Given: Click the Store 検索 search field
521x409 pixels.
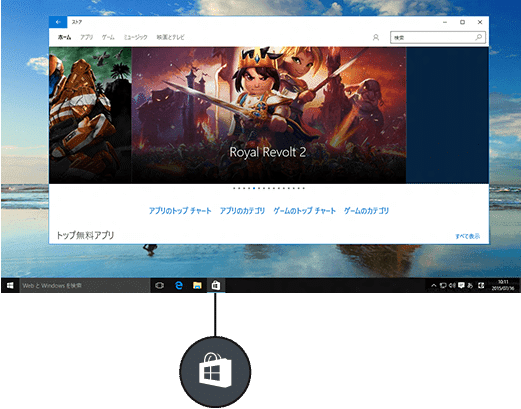Looking at the screenshot, I should point(437,37).
